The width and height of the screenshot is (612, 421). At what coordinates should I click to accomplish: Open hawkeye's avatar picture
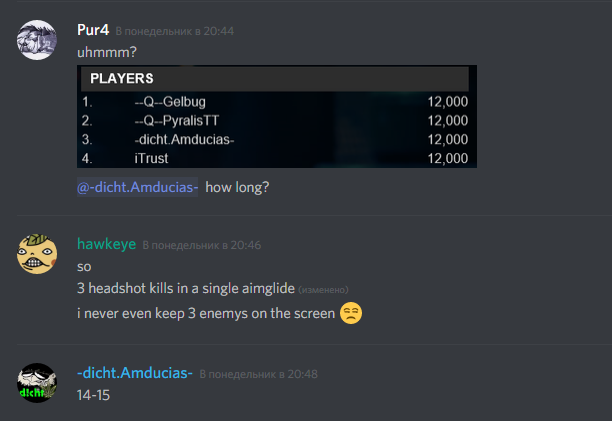(x=37, y=254)
